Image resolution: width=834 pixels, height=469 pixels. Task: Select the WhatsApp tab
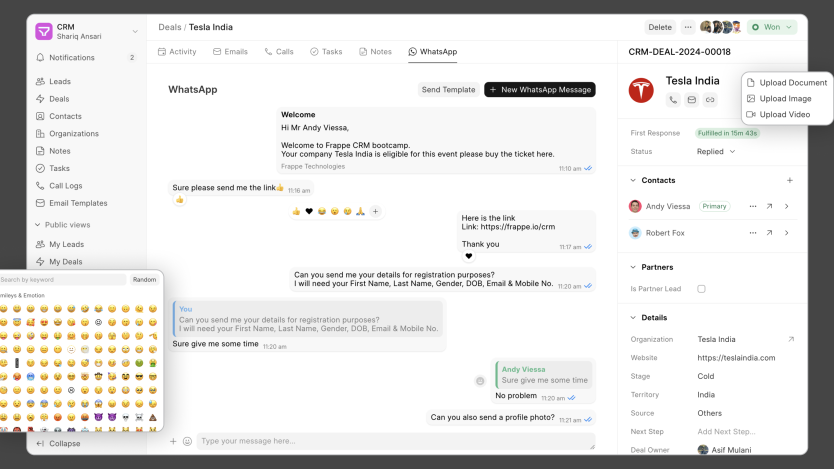point(432,52)
